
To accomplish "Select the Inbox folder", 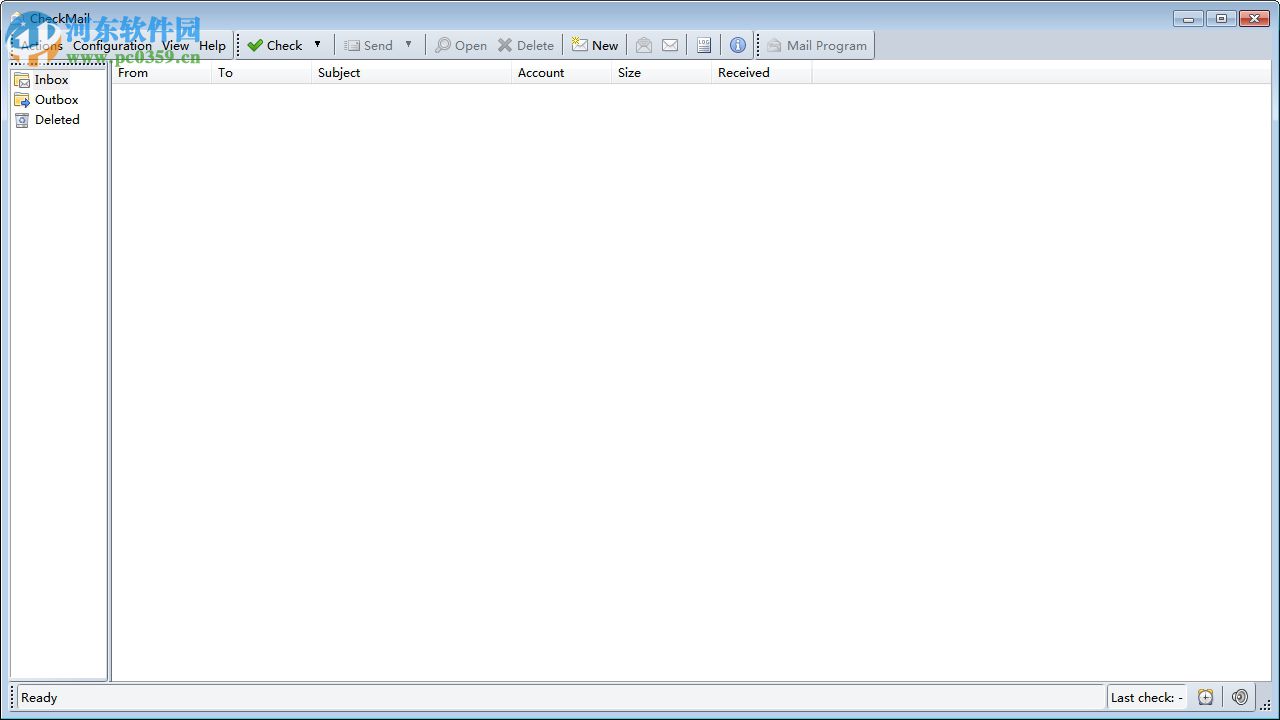I will (42, 80).
